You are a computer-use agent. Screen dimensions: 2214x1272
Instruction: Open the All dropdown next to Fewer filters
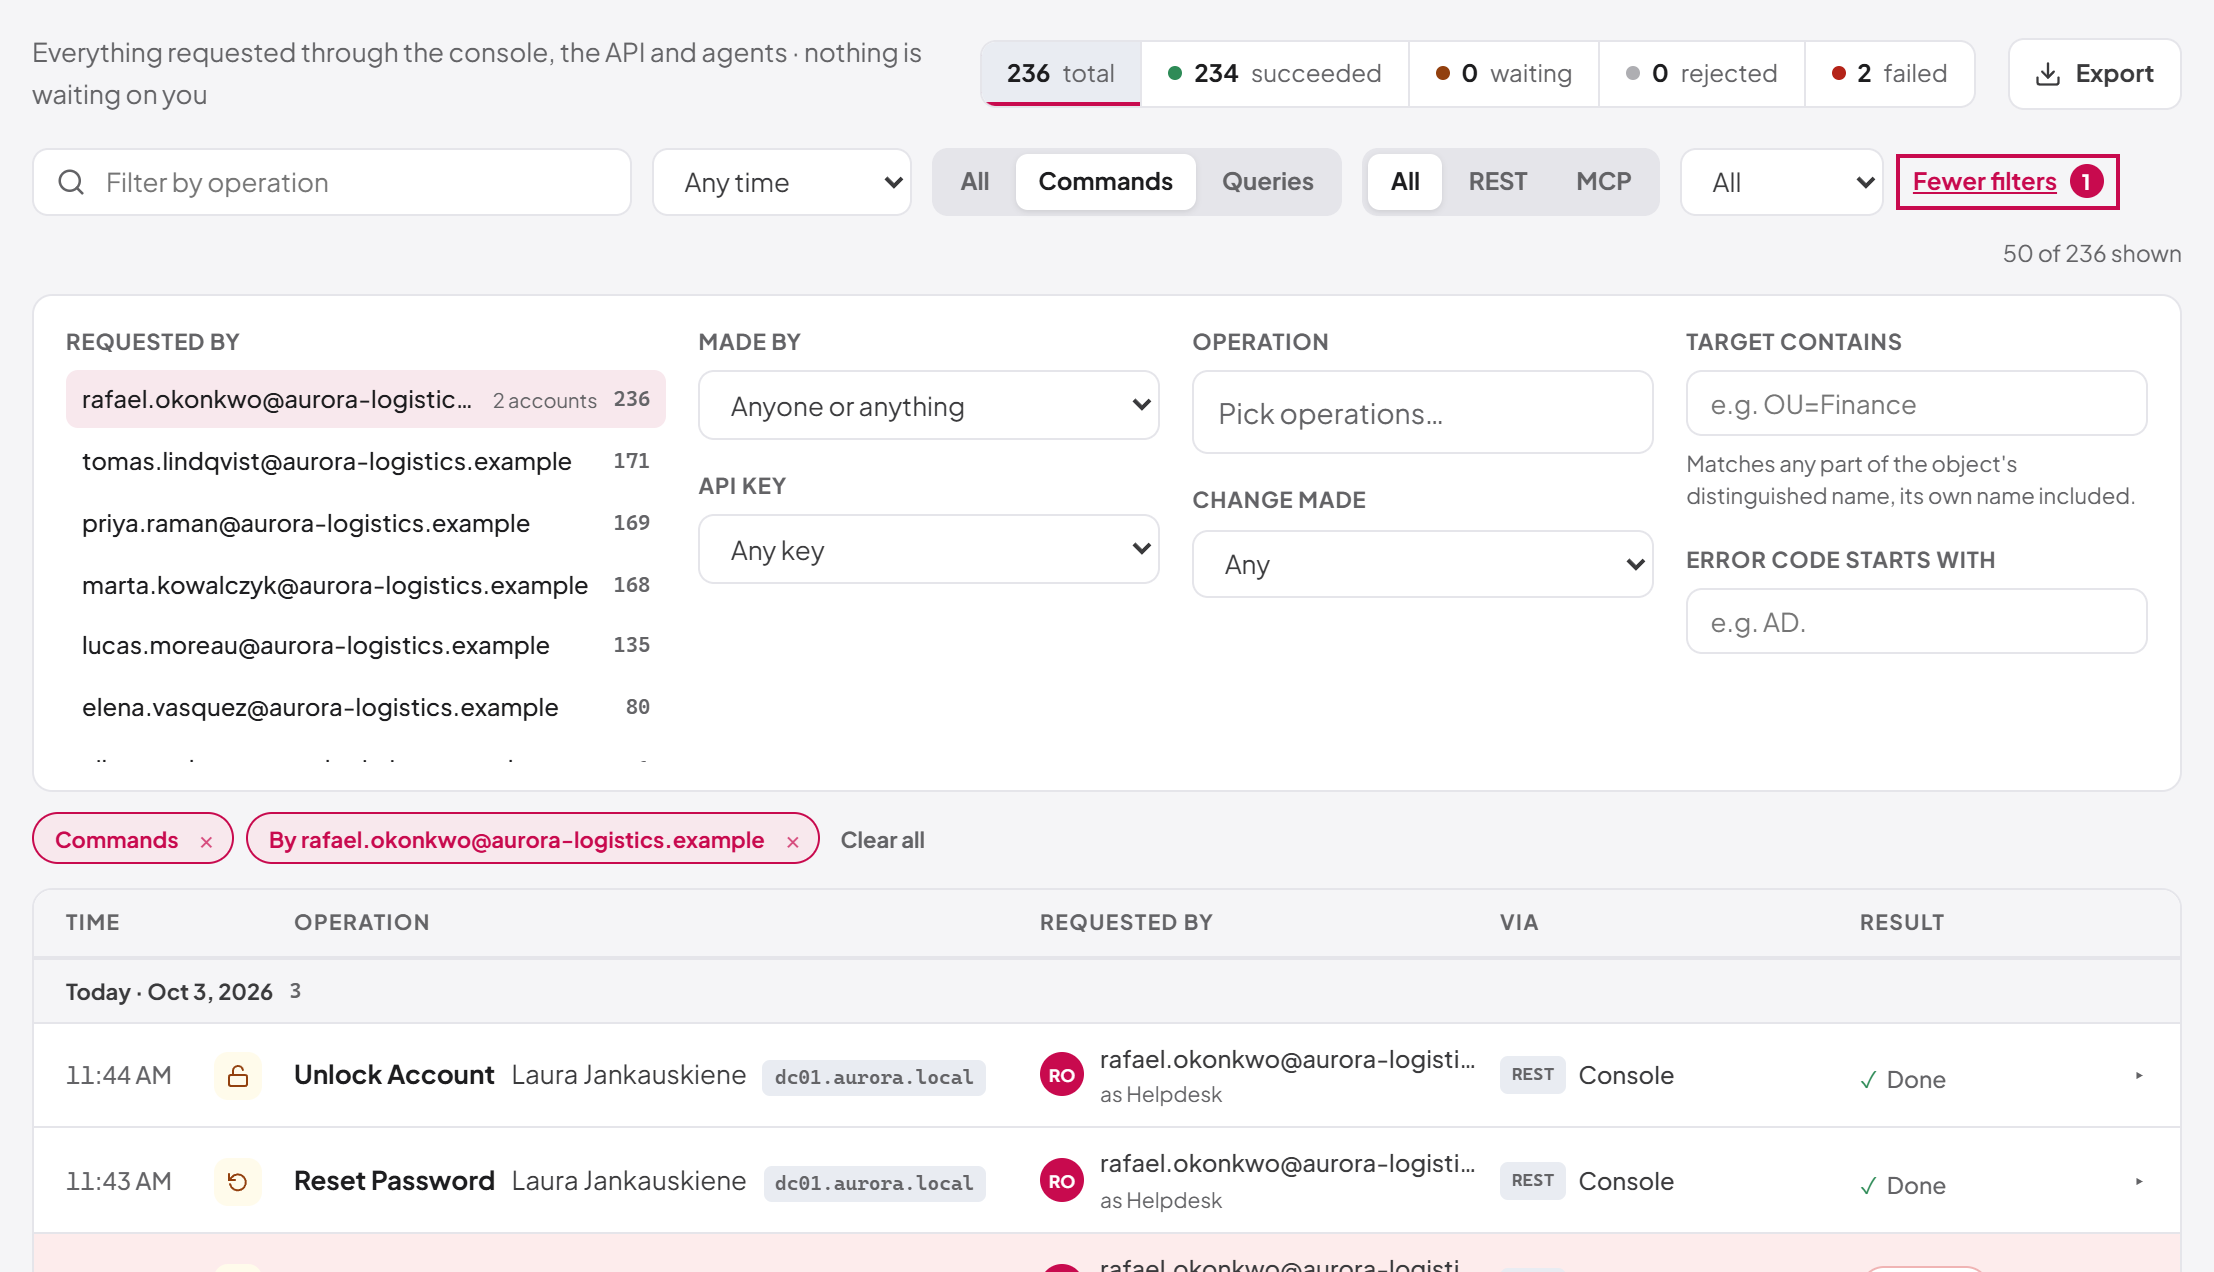coord(1781,182)
